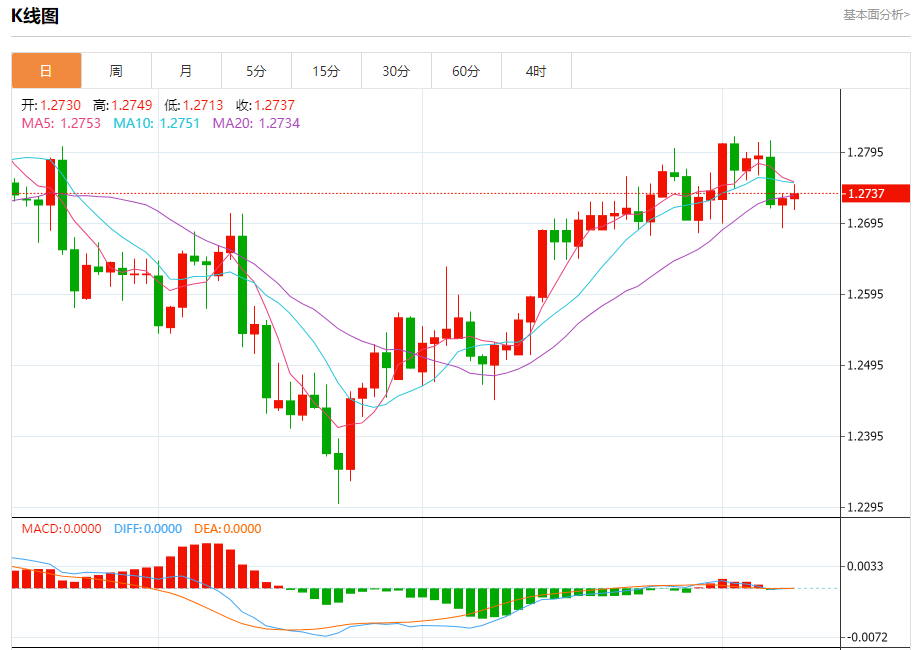Click the 1.2295 price axis label
915x650 pixels.
click(866, 508)
